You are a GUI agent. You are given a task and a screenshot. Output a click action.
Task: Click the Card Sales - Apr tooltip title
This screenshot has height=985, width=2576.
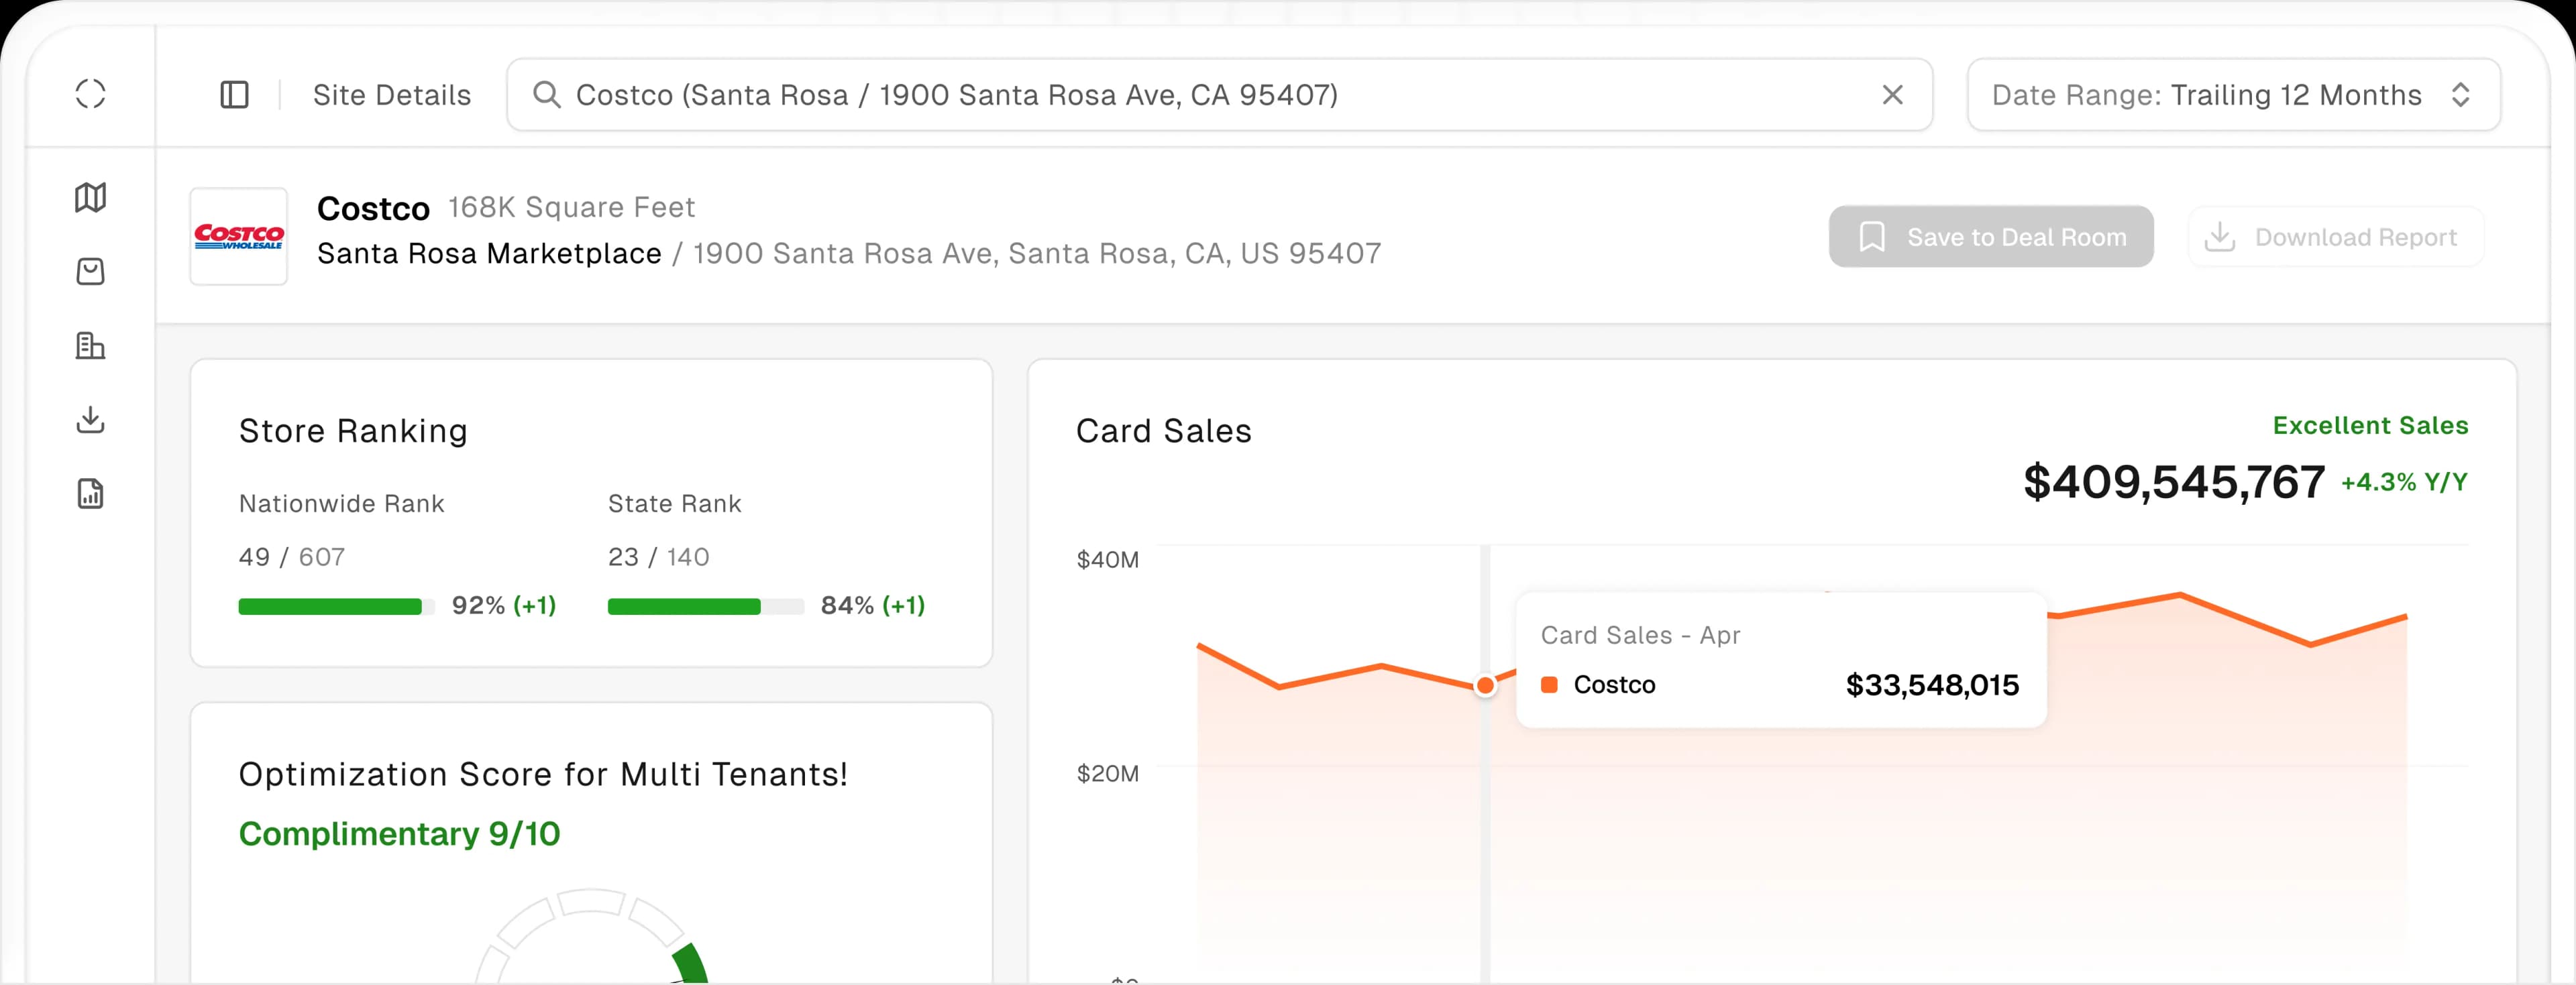coord(1640,635)
